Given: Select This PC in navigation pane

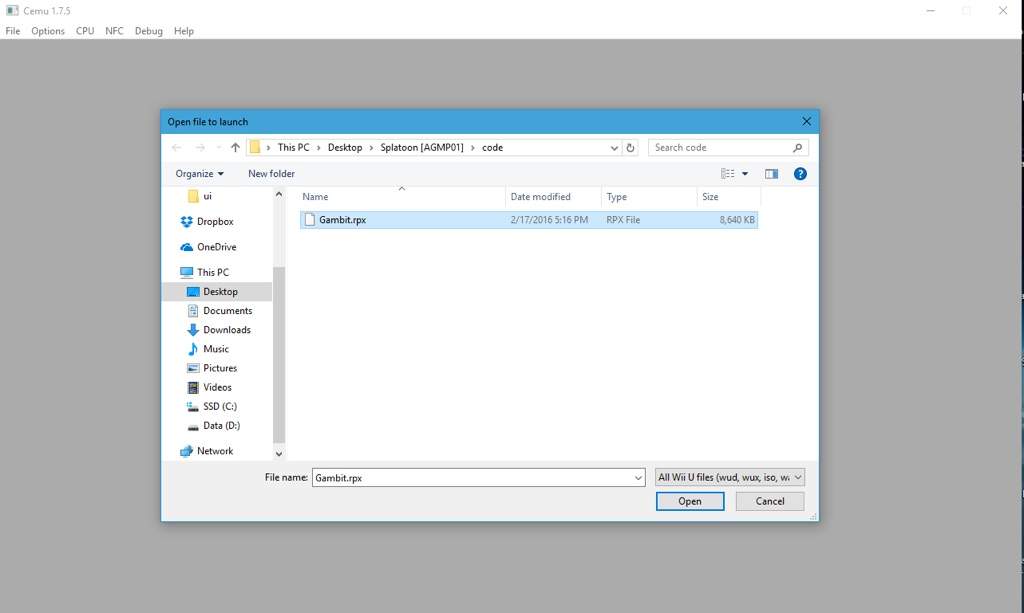Looking at the screenshot, I should click(213, 272).
